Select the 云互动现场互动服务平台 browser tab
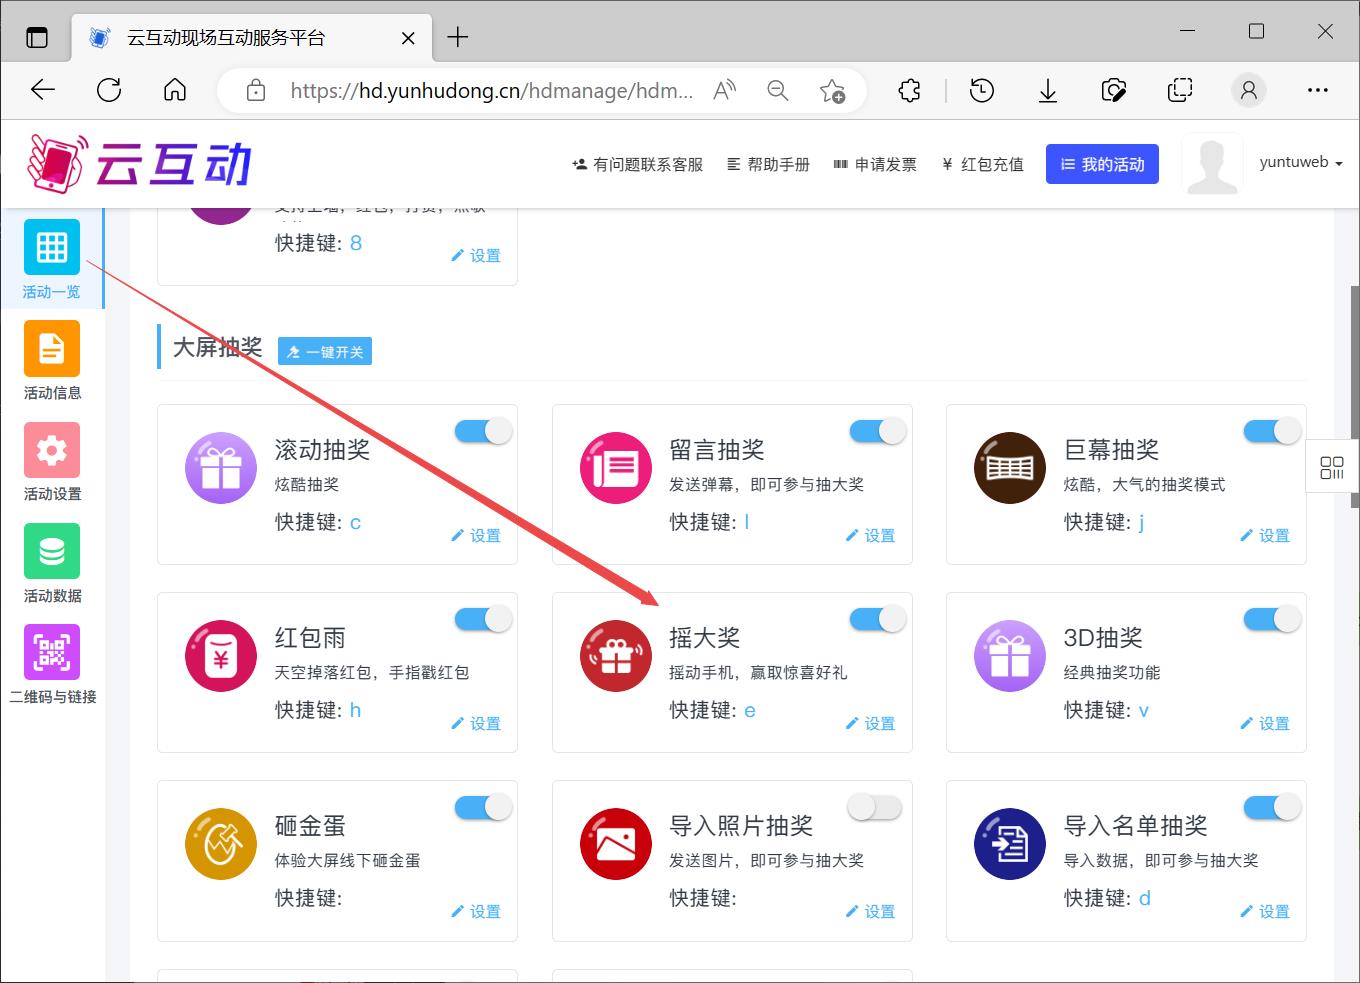The width and height of the screenshot is (1360, 983). tap(252, 38)
